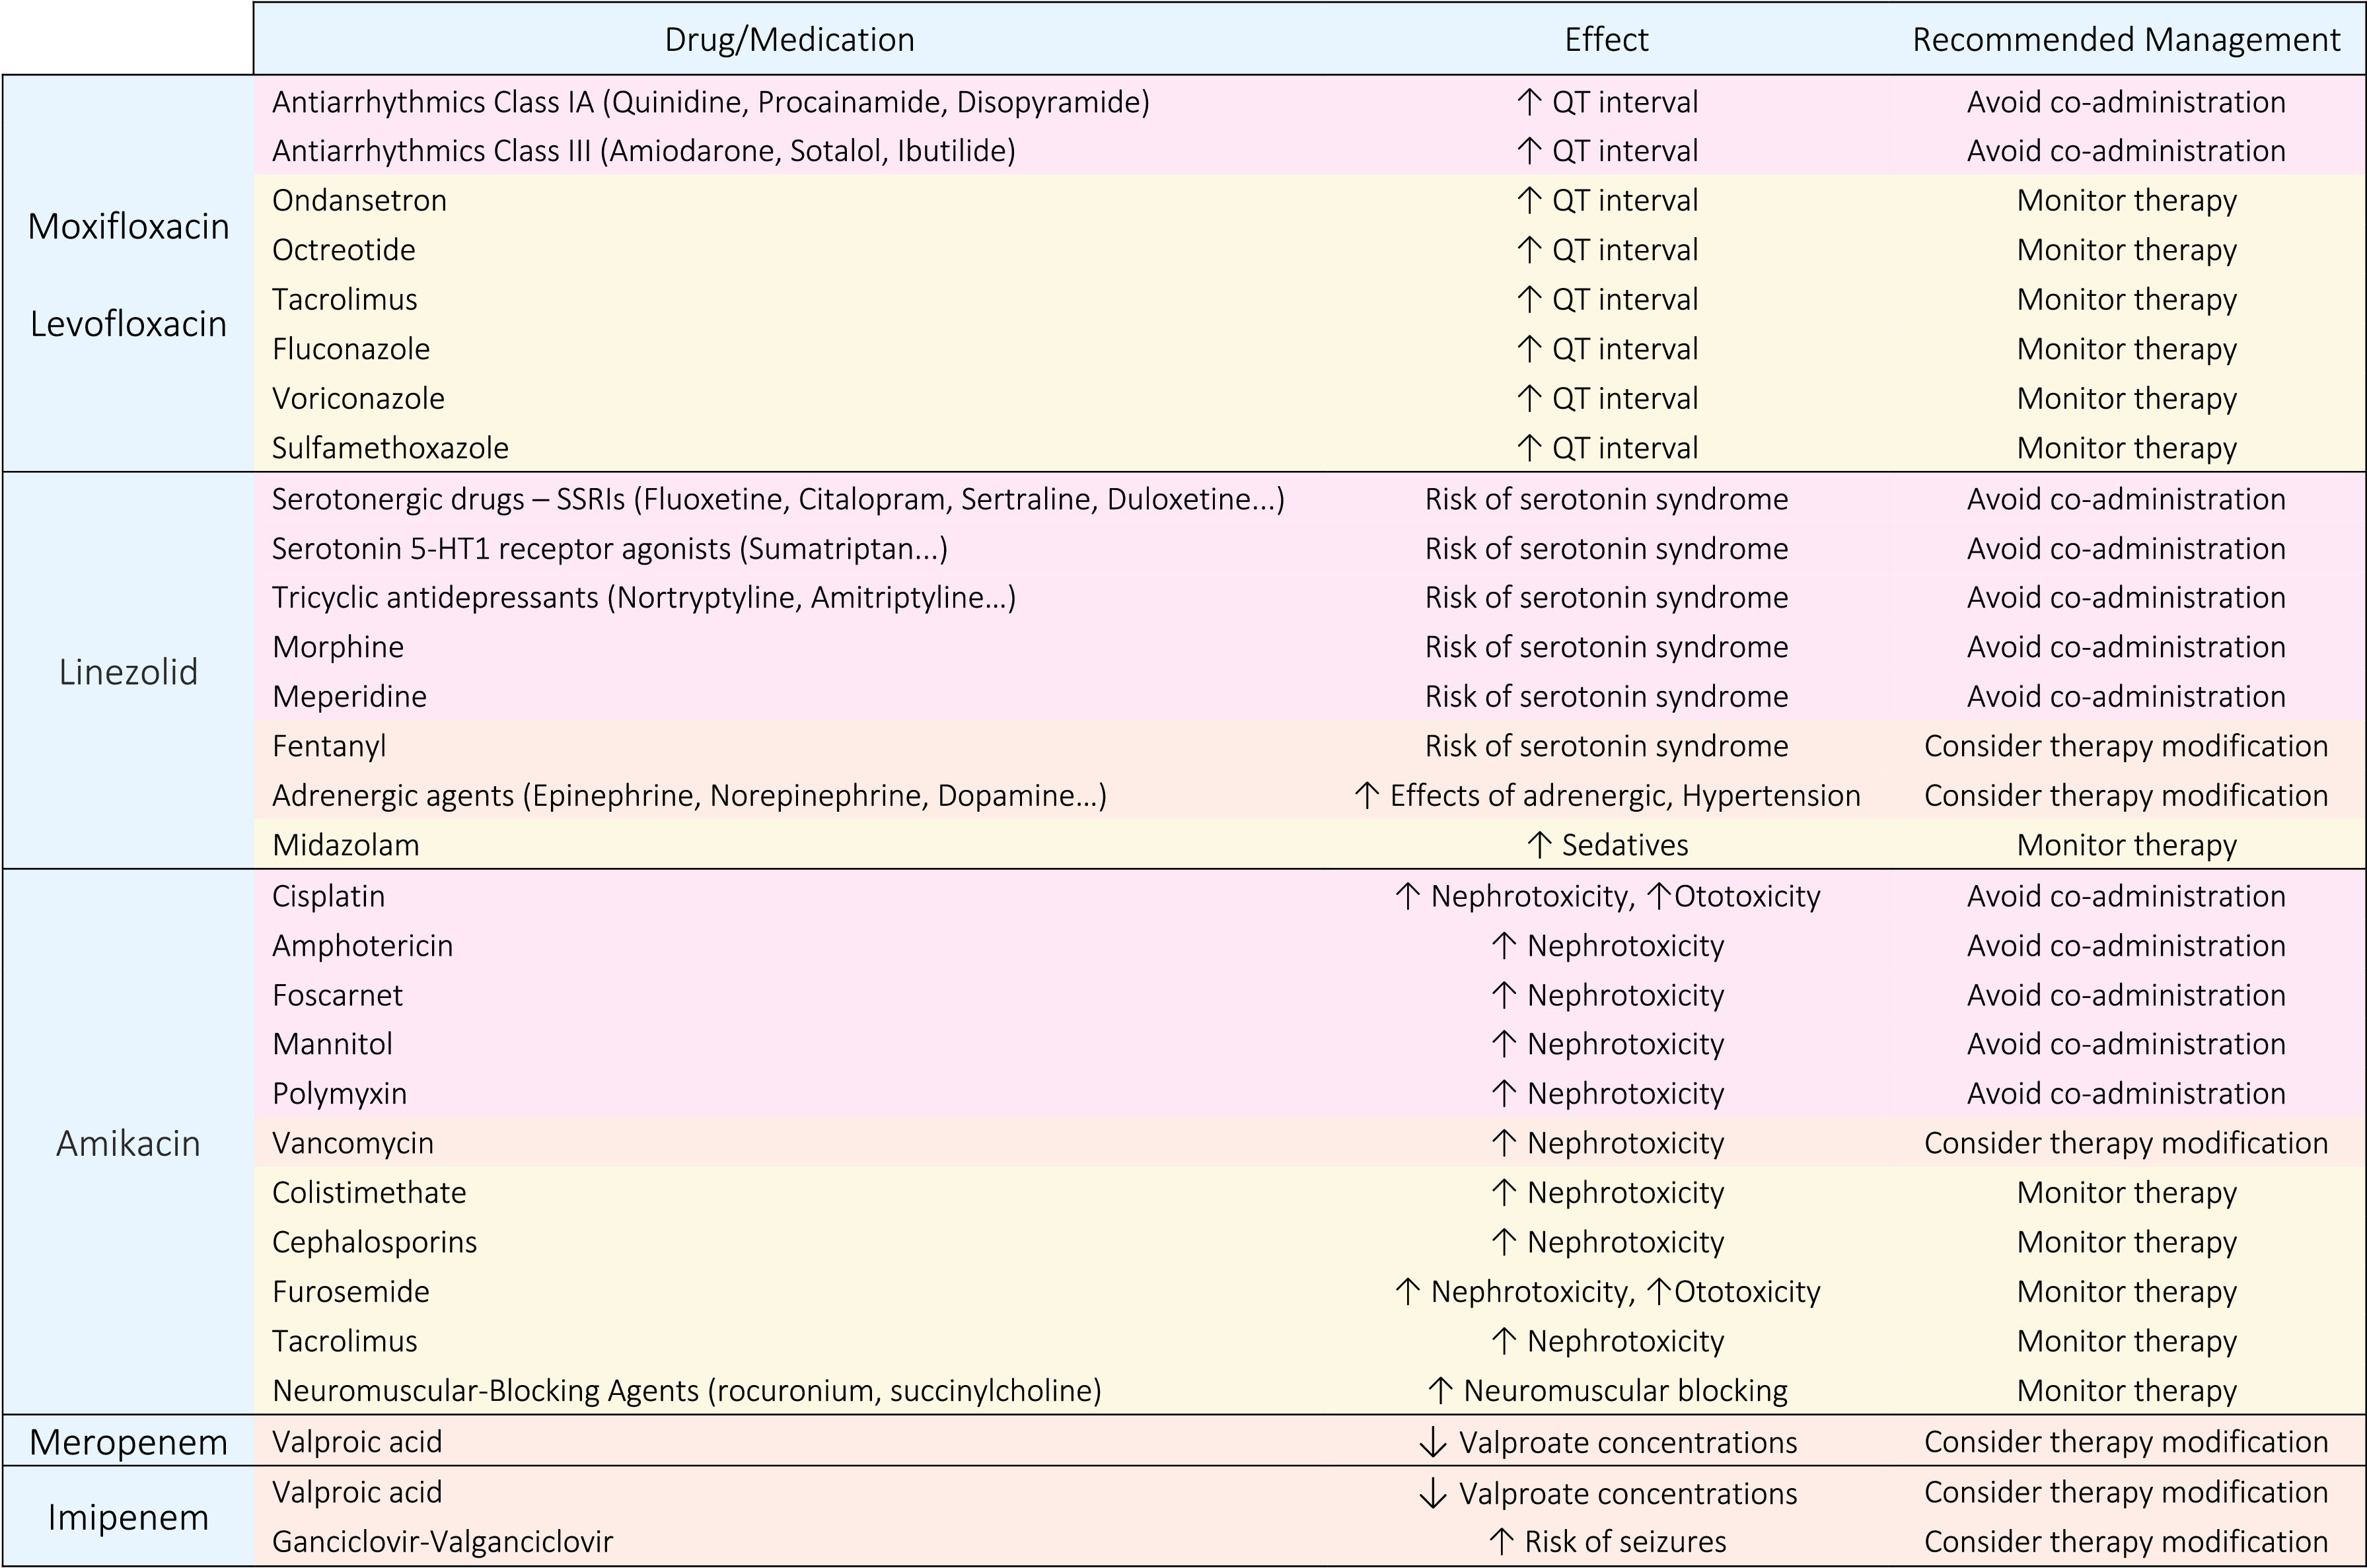2367x1568 pixels.
Task: Click the Voriconazole drug entry
Action: coord(358,398)
